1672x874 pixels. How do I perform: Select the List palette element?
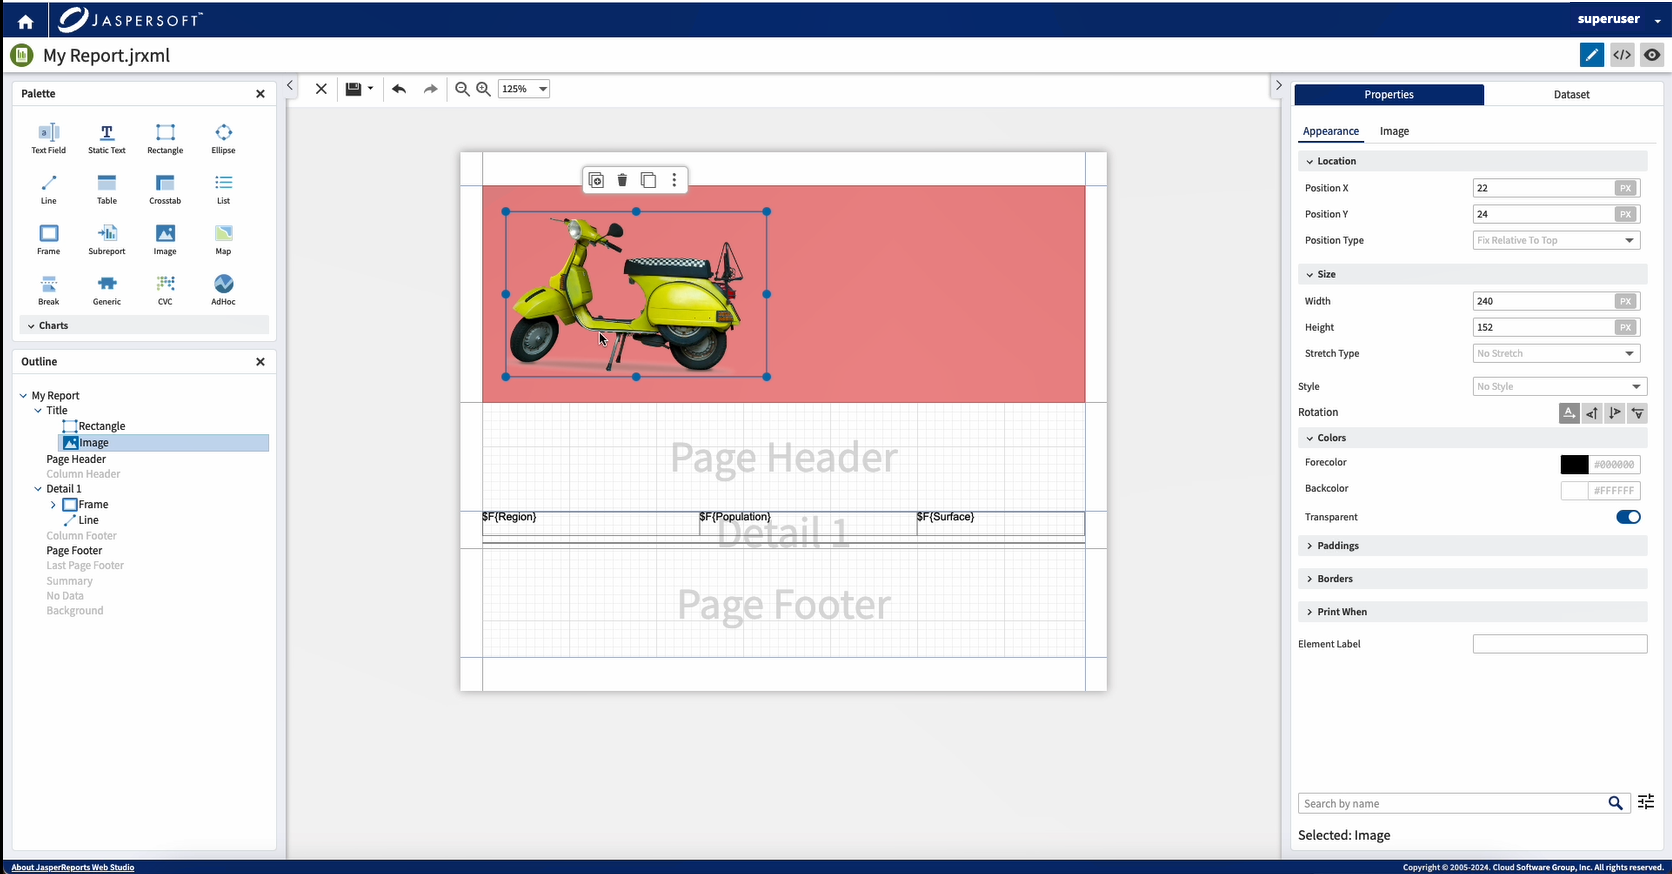(x=223, y=189)
